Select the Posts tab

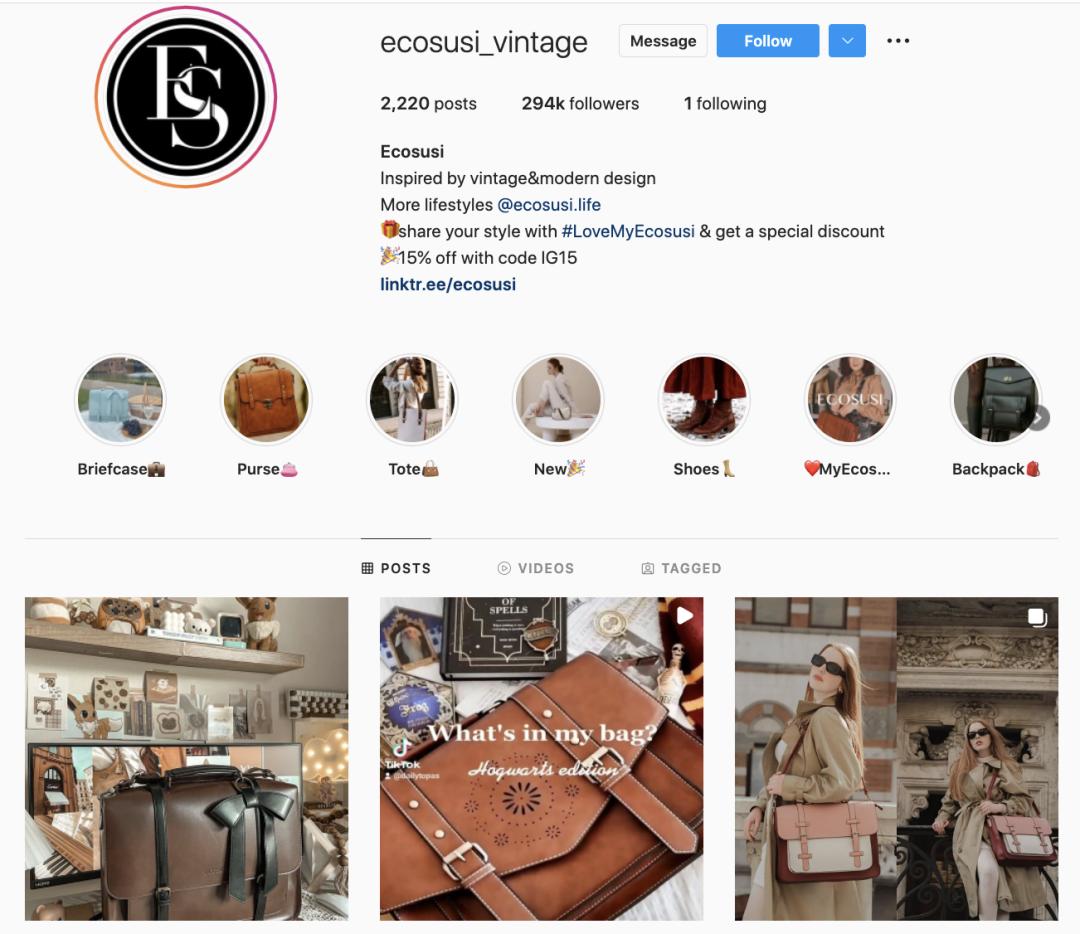tap(396, 568)
